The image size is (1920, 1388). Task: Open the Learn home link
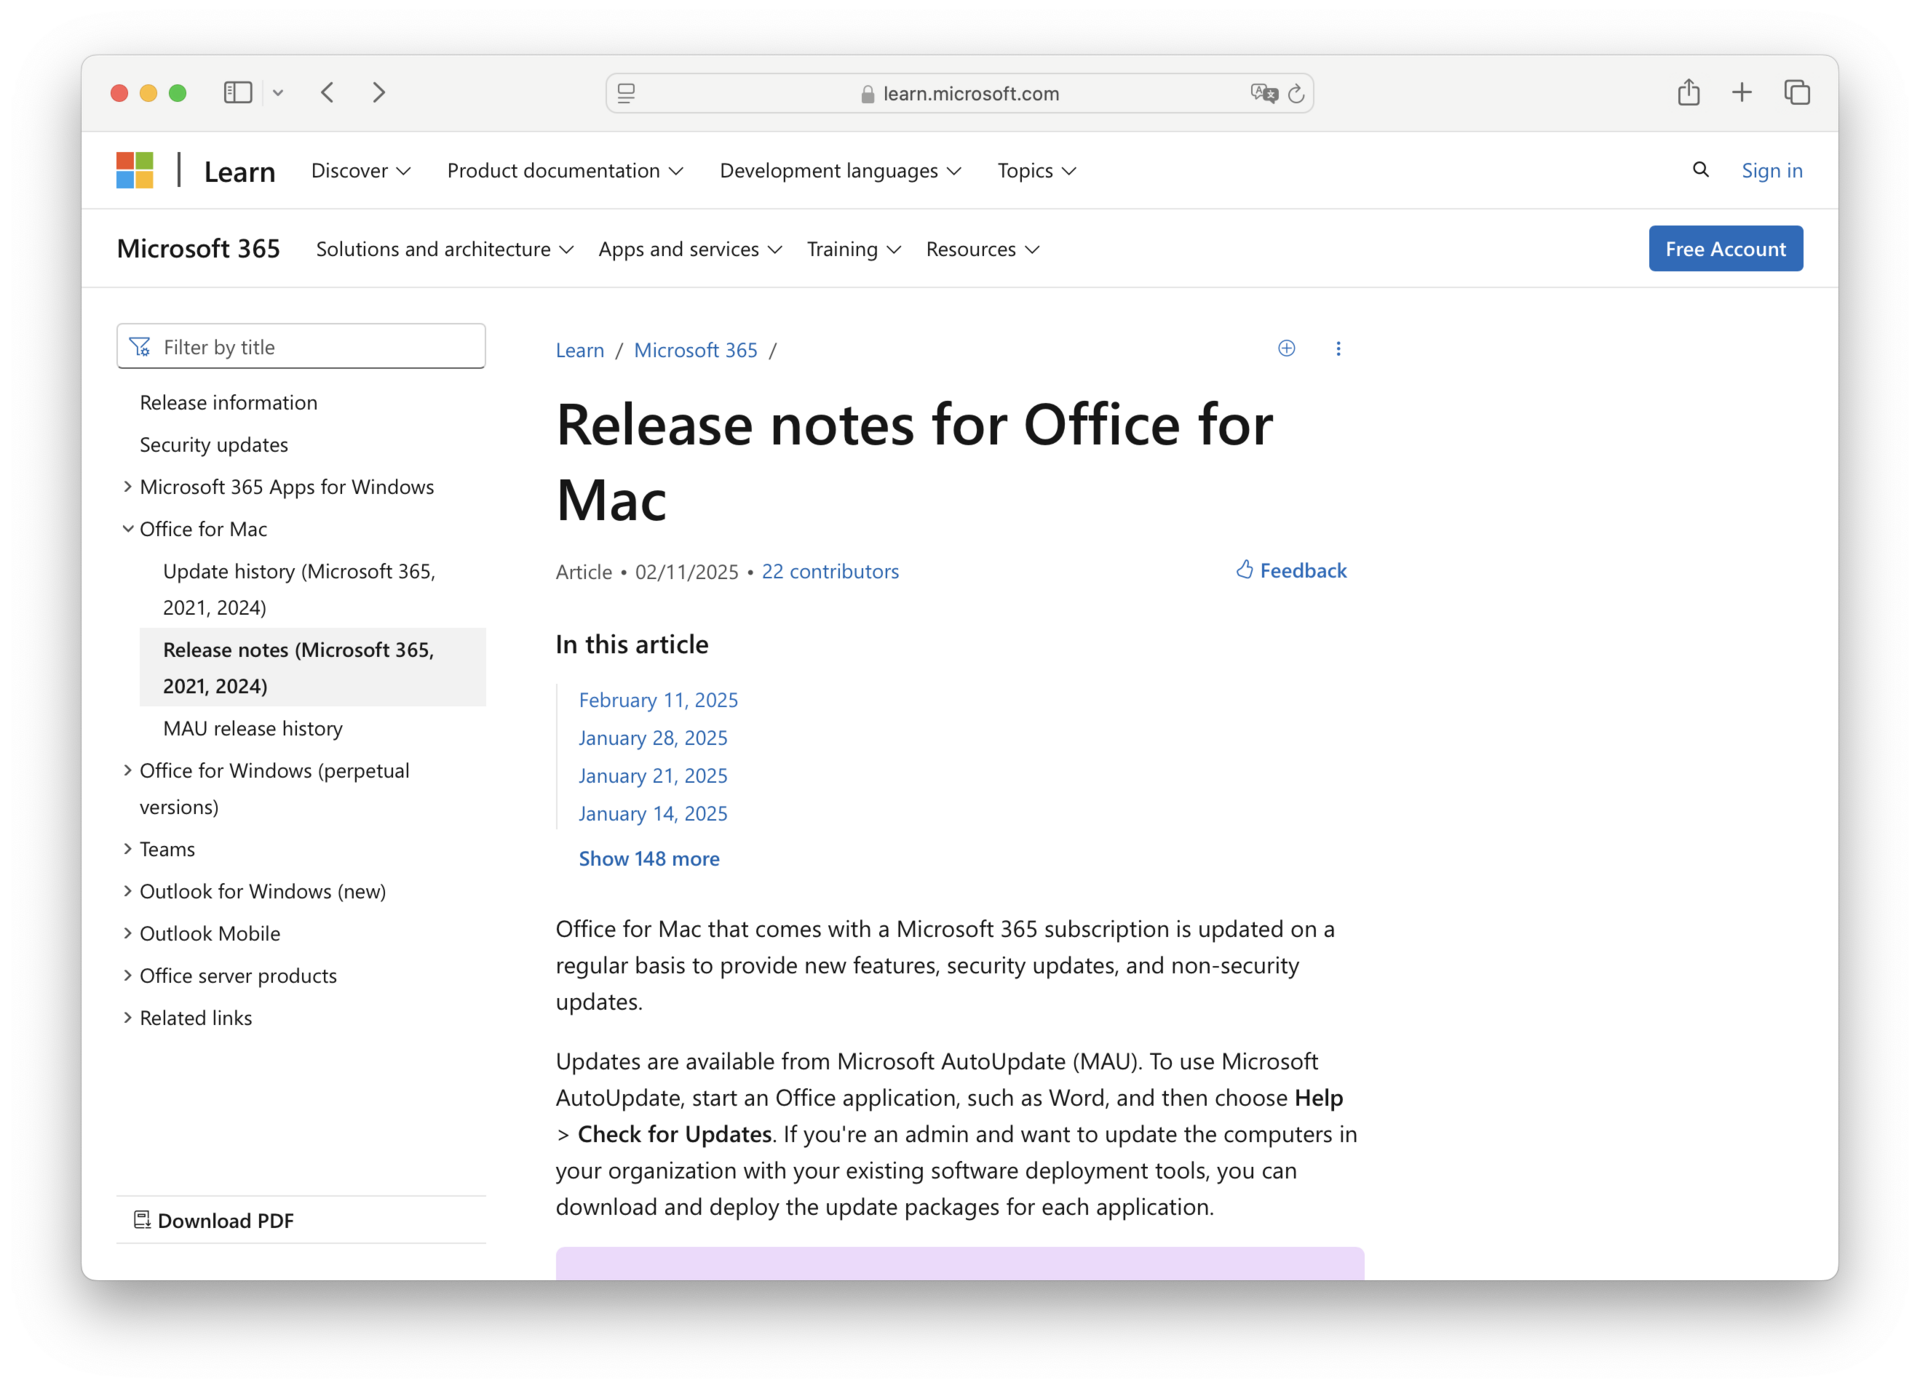click(239, 171)
